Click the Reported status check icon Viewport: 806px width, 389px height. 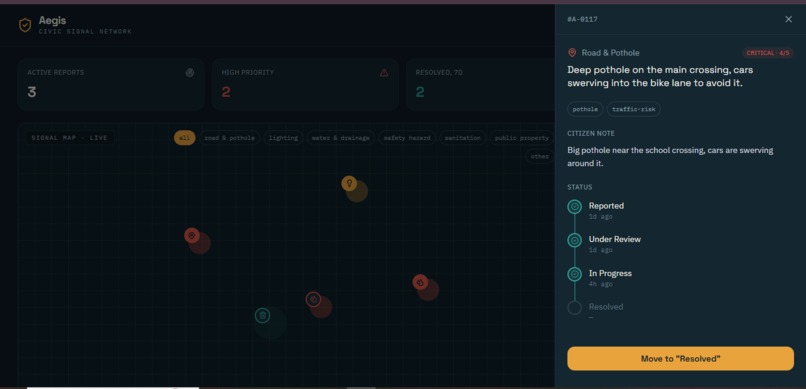point(574,207)
